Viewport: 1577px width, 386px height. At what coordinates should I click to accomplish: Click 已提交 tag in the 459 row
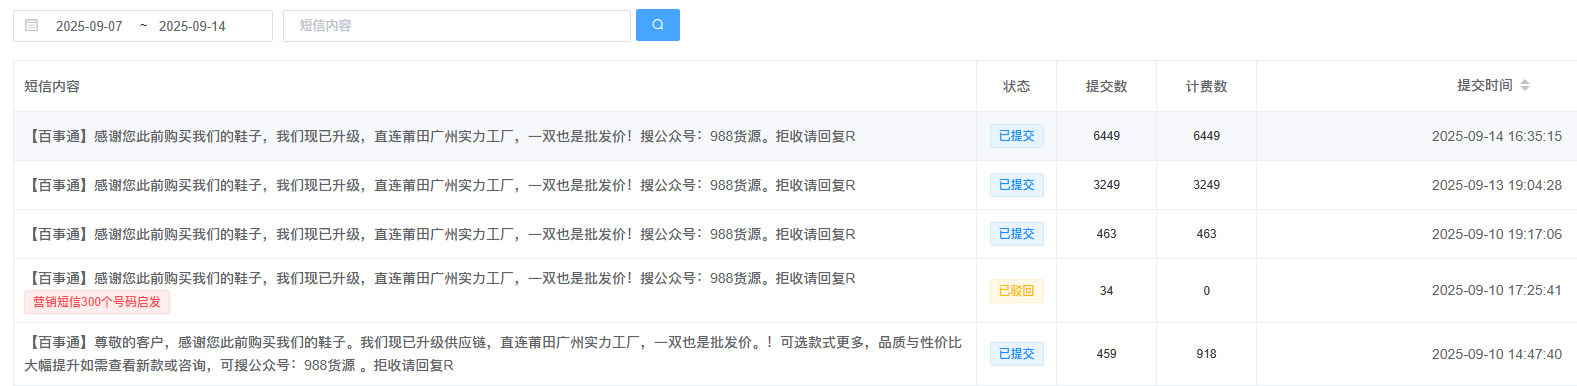1016,354
